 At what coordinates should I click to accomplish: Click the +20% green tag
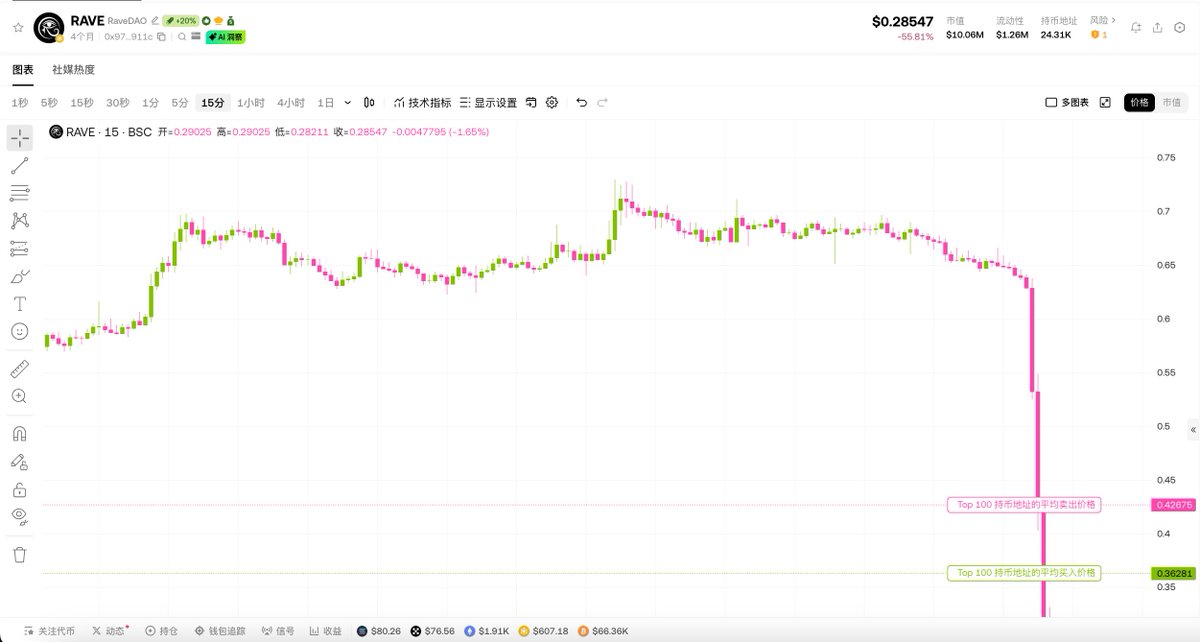pos(181,20)
